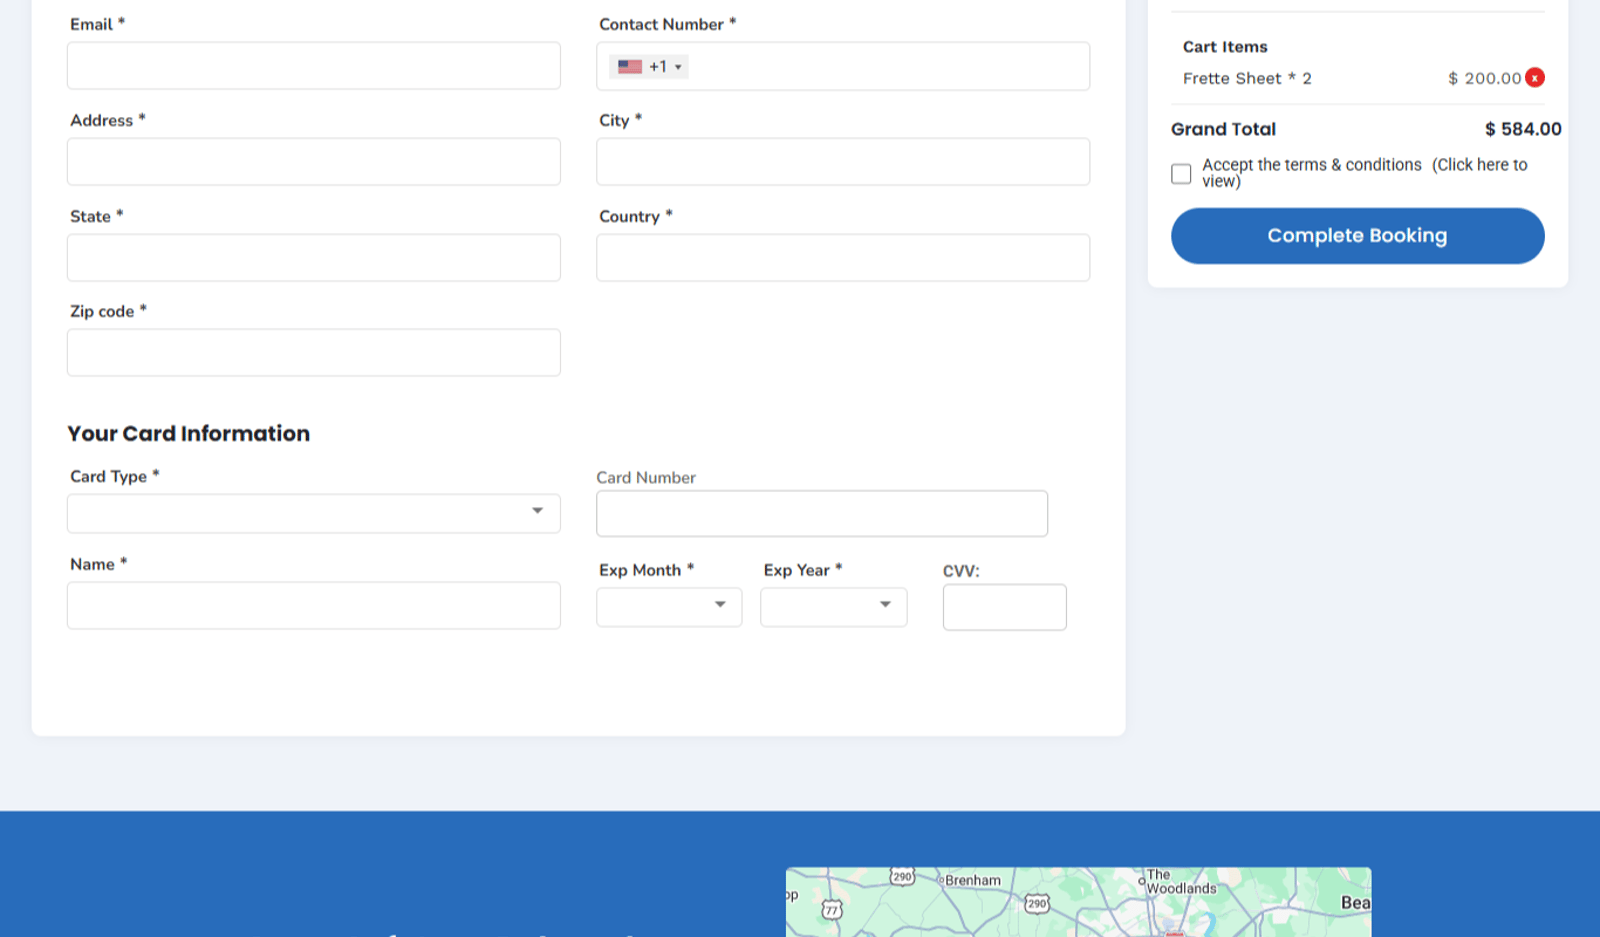This screenshot has width=1600, height=937.
Task: Open the Exp Year dropdown
Action: click(x=834, y=607)
